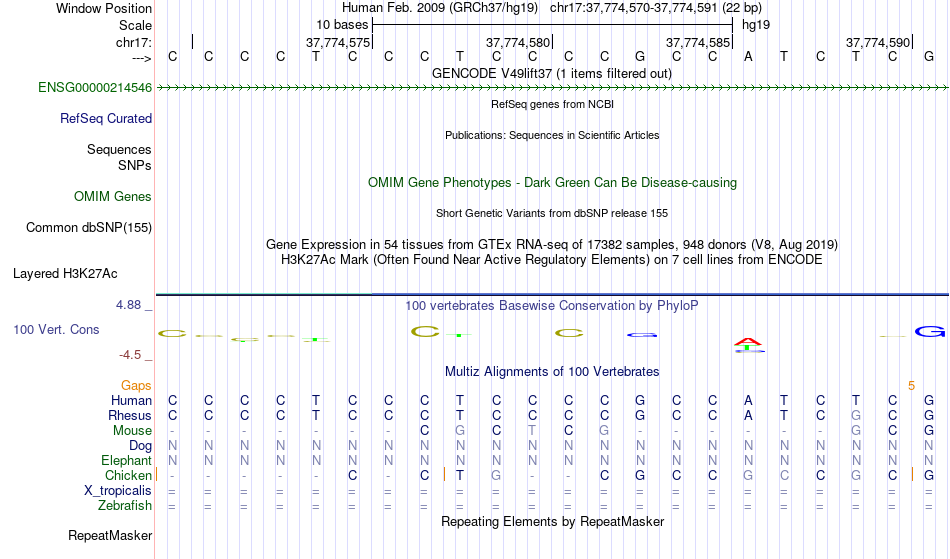Click Multiz Alignments of 100 Vertebrates title
950x559 pixels.
pyautogui.click(x=552, y=372)
